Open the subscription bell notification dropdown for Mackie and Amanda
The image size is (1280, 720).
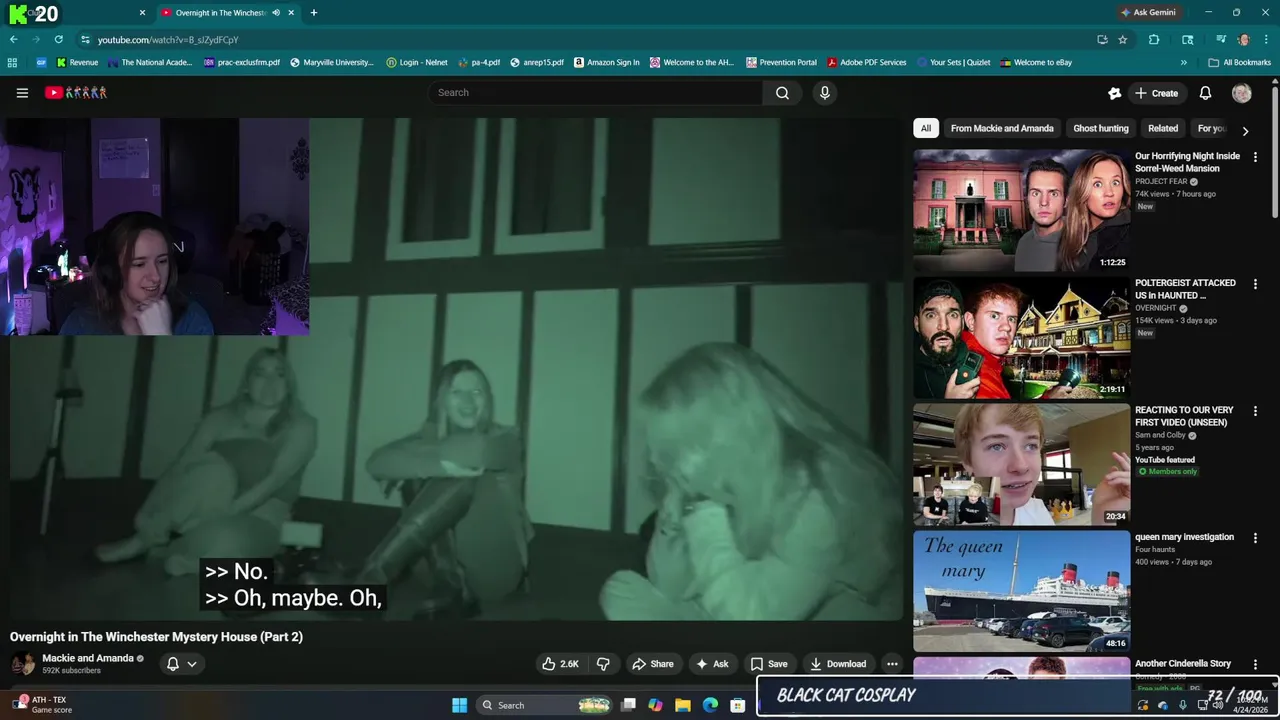coord(181,664)
